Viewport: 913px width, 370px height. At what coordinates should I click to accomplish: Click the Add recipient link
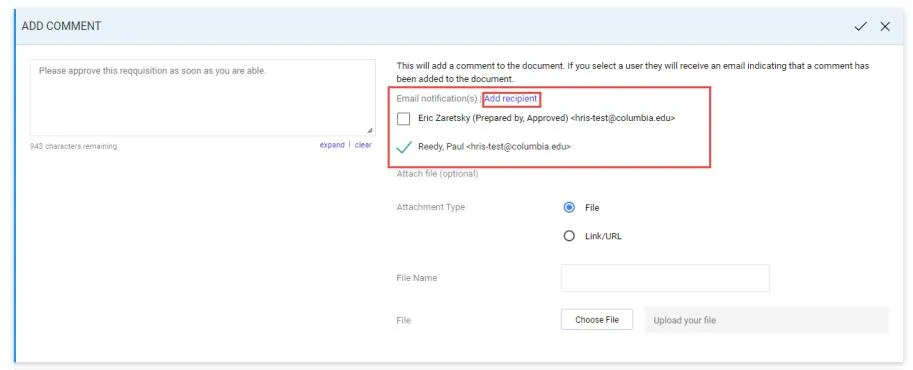click(511, 99)
